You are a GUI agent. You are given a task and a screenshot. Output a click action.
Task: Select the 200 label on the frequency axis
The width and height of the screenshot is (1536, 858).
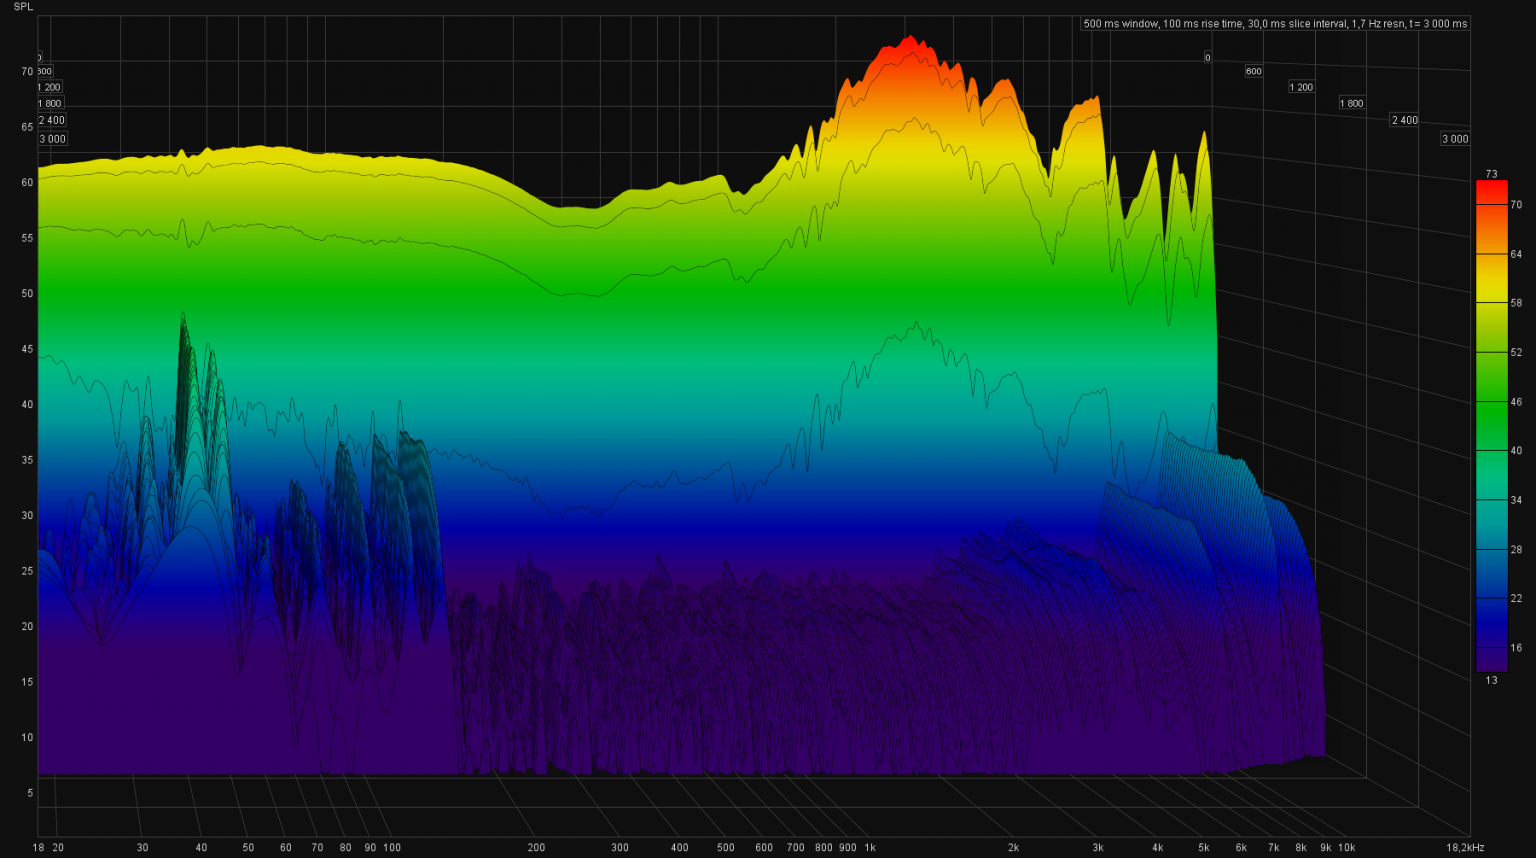point(536,847)
